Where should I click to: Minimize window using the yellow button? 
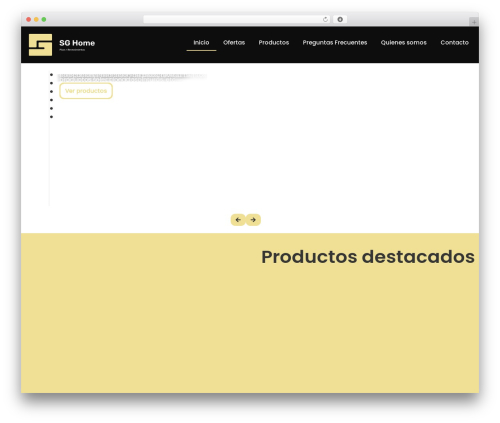click(36, 20)
